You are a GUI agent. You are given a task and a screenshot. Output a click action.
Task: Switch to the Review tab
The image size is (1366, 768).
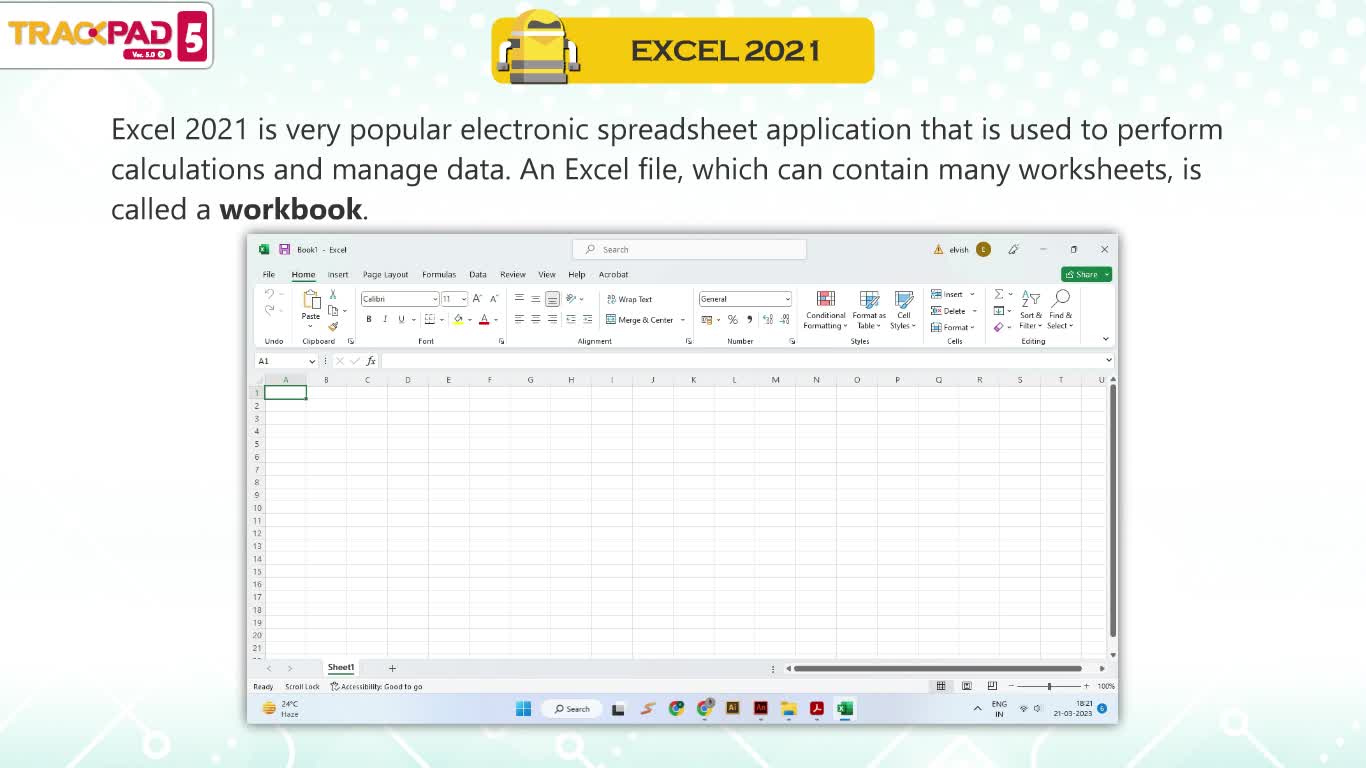[513, 274]
